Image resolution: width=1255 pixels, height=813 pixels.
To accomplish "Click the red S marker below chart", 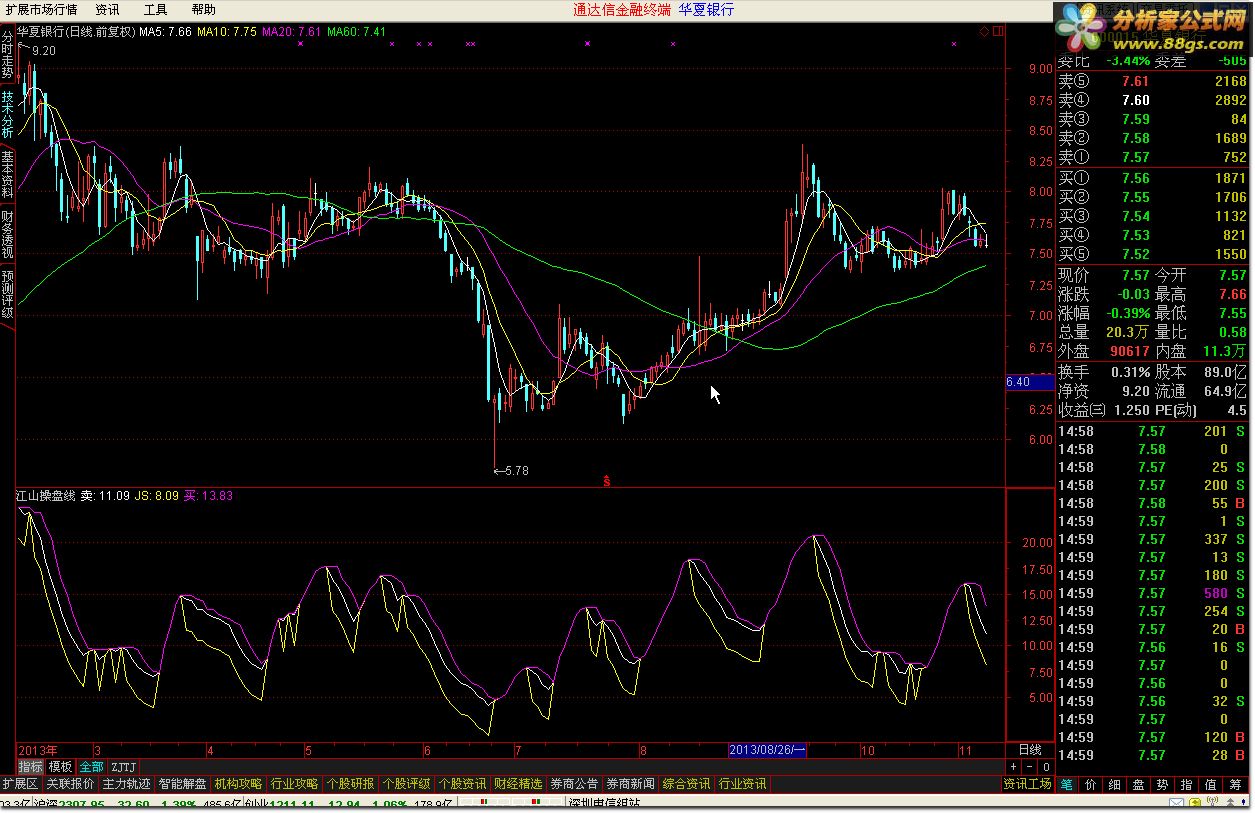I will (606, 481).
